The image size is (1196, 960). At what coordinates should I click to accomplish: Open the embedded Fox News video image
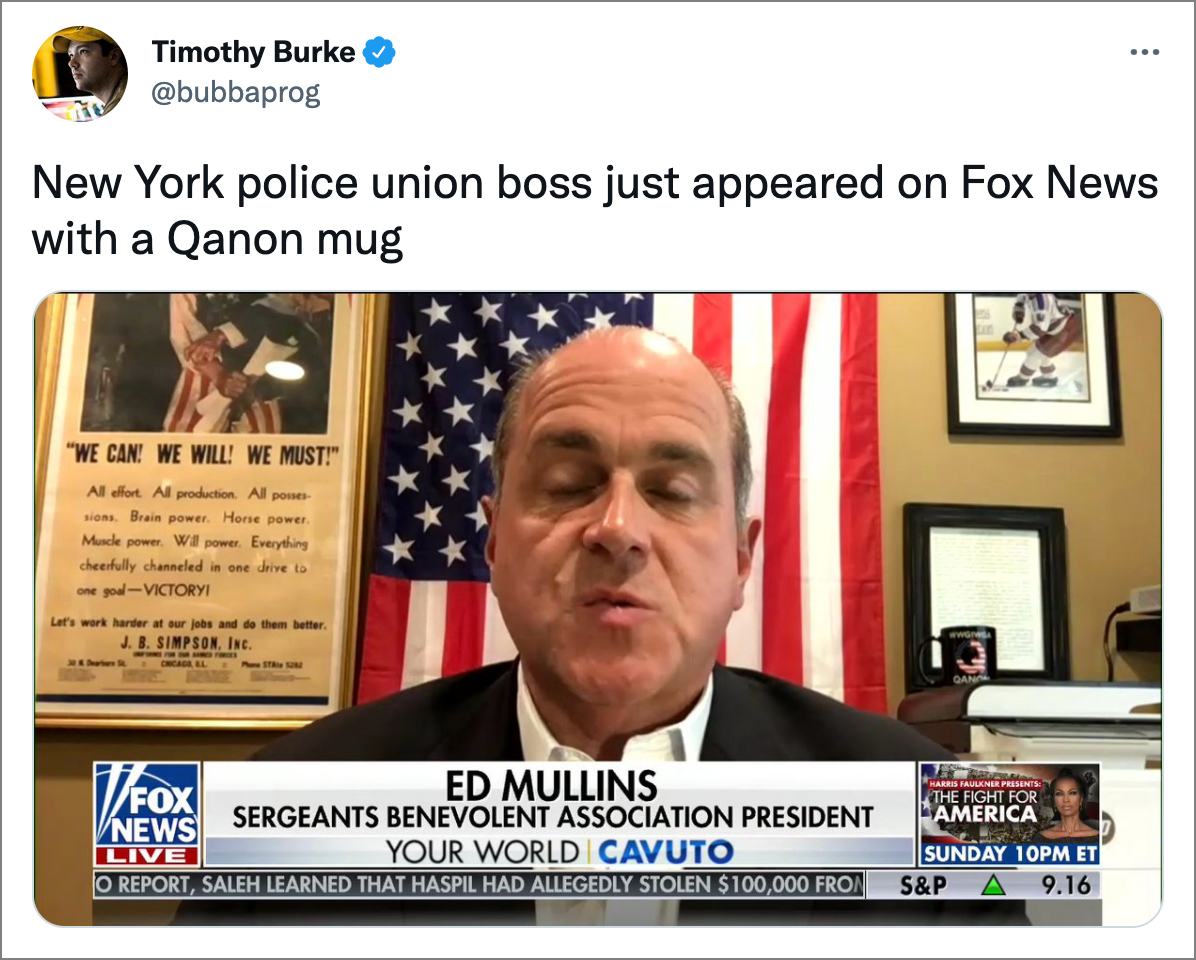coord(598,609)
